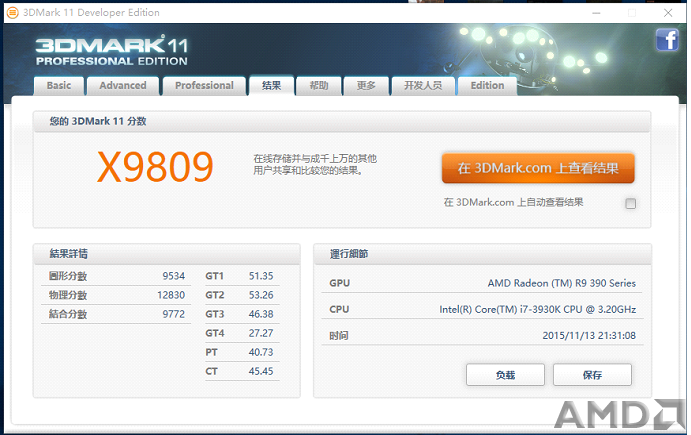Image resolution: width=691 pixels, height=435 pixels.
Task: Click the CT value 45.45
Action: point(261,371)
